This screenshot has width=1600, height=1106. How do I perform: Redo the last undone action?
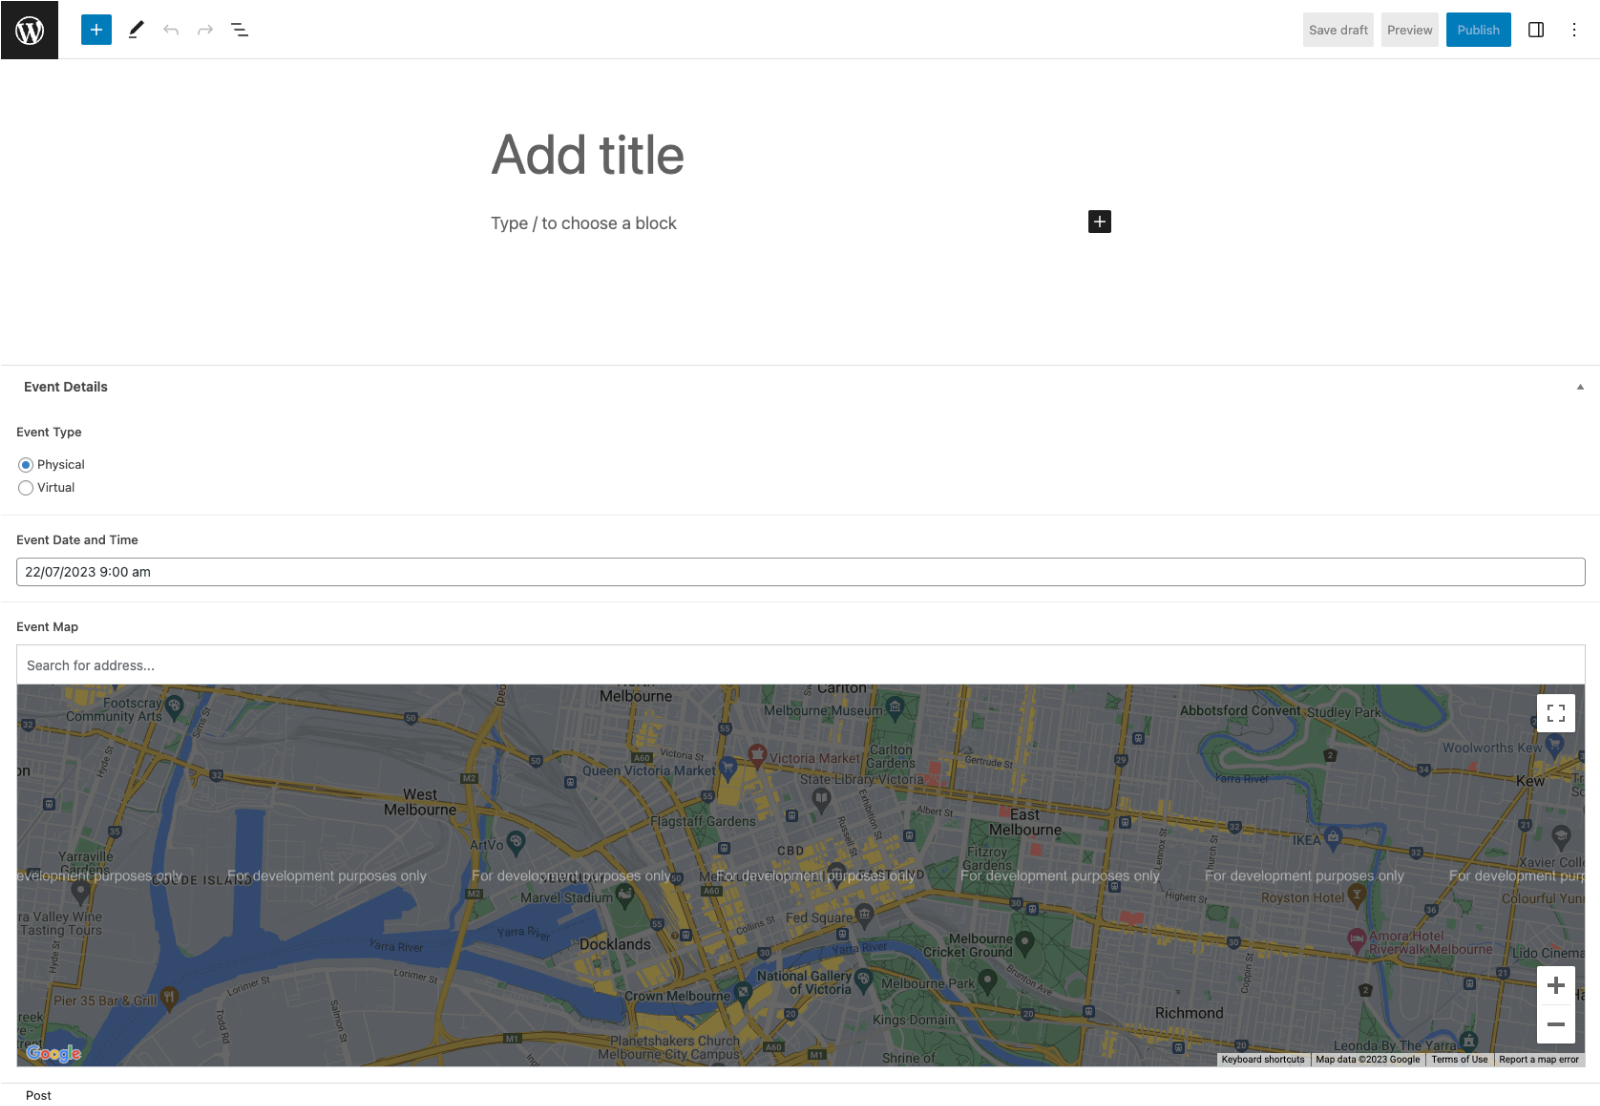click(x=205, y=29)
